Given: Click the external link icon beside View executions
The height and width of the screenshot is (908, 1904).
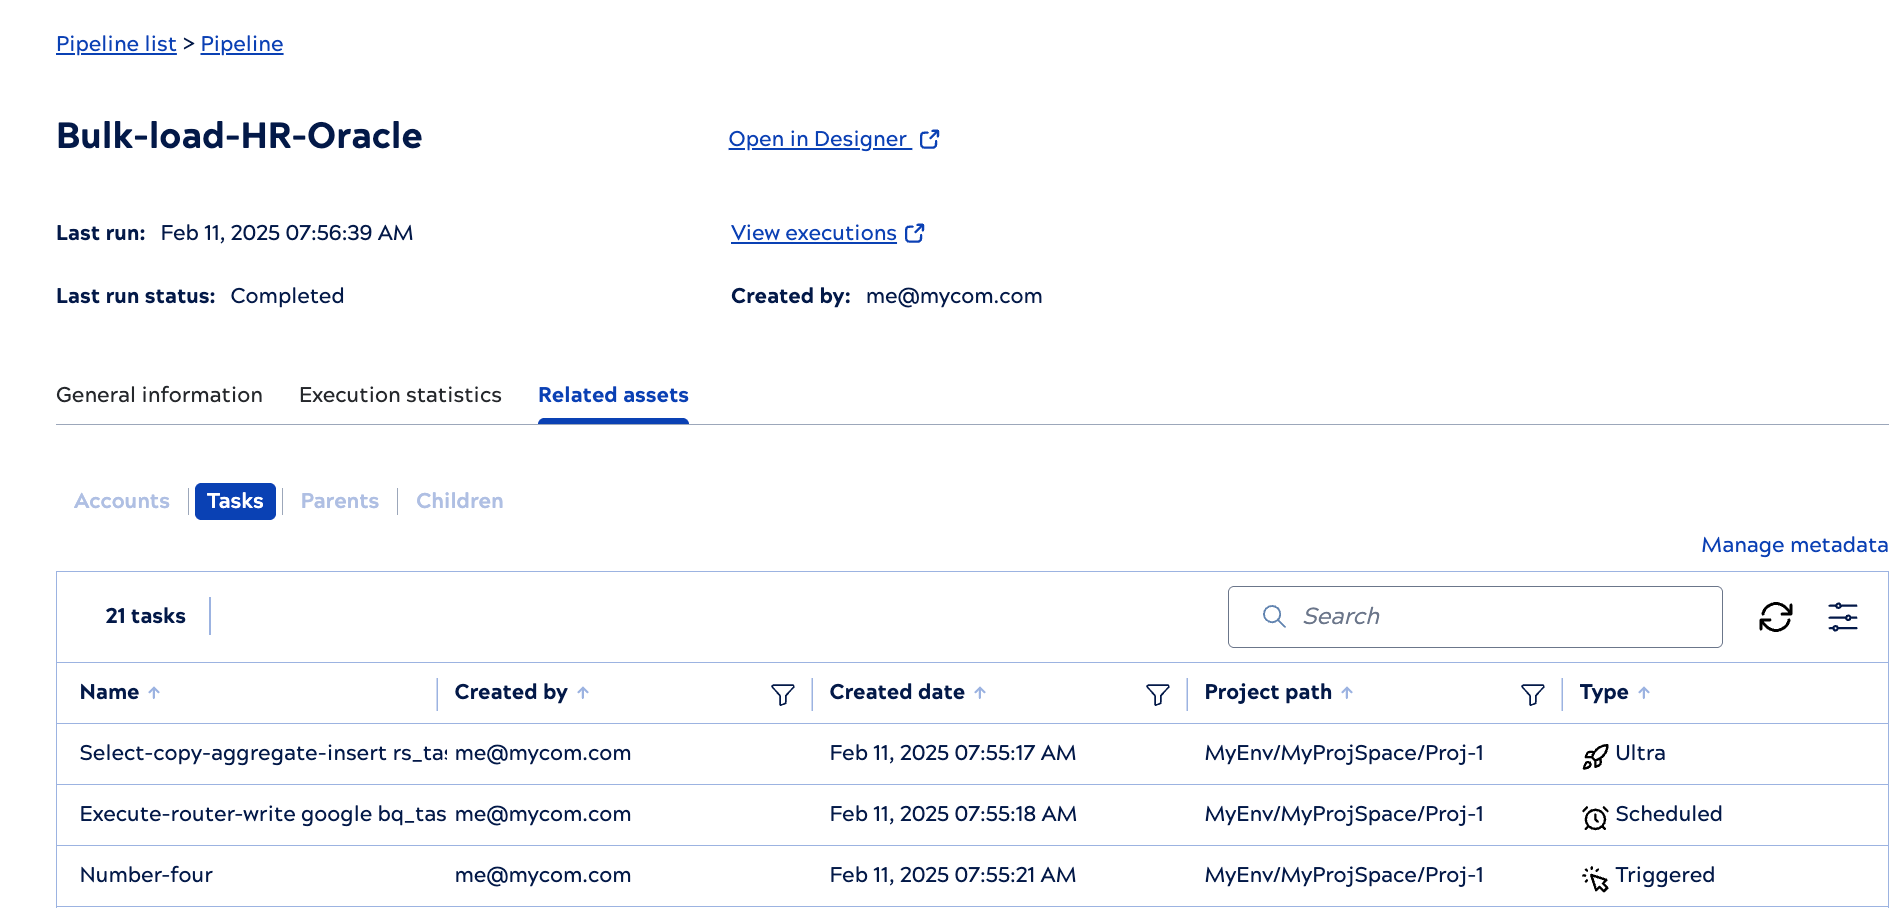Looking at the screenshot, I should click(x=915, y=232).
